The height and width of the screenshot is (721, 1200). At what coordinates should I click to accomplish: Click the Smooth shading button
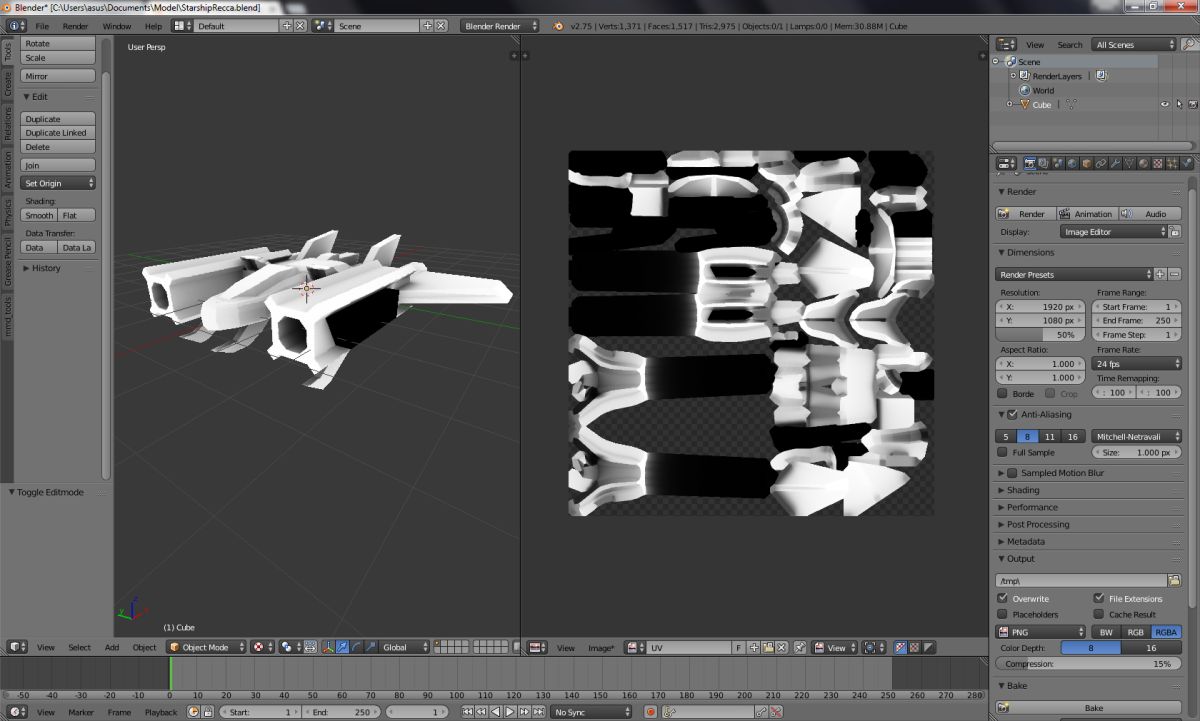(x=39, y=215)
